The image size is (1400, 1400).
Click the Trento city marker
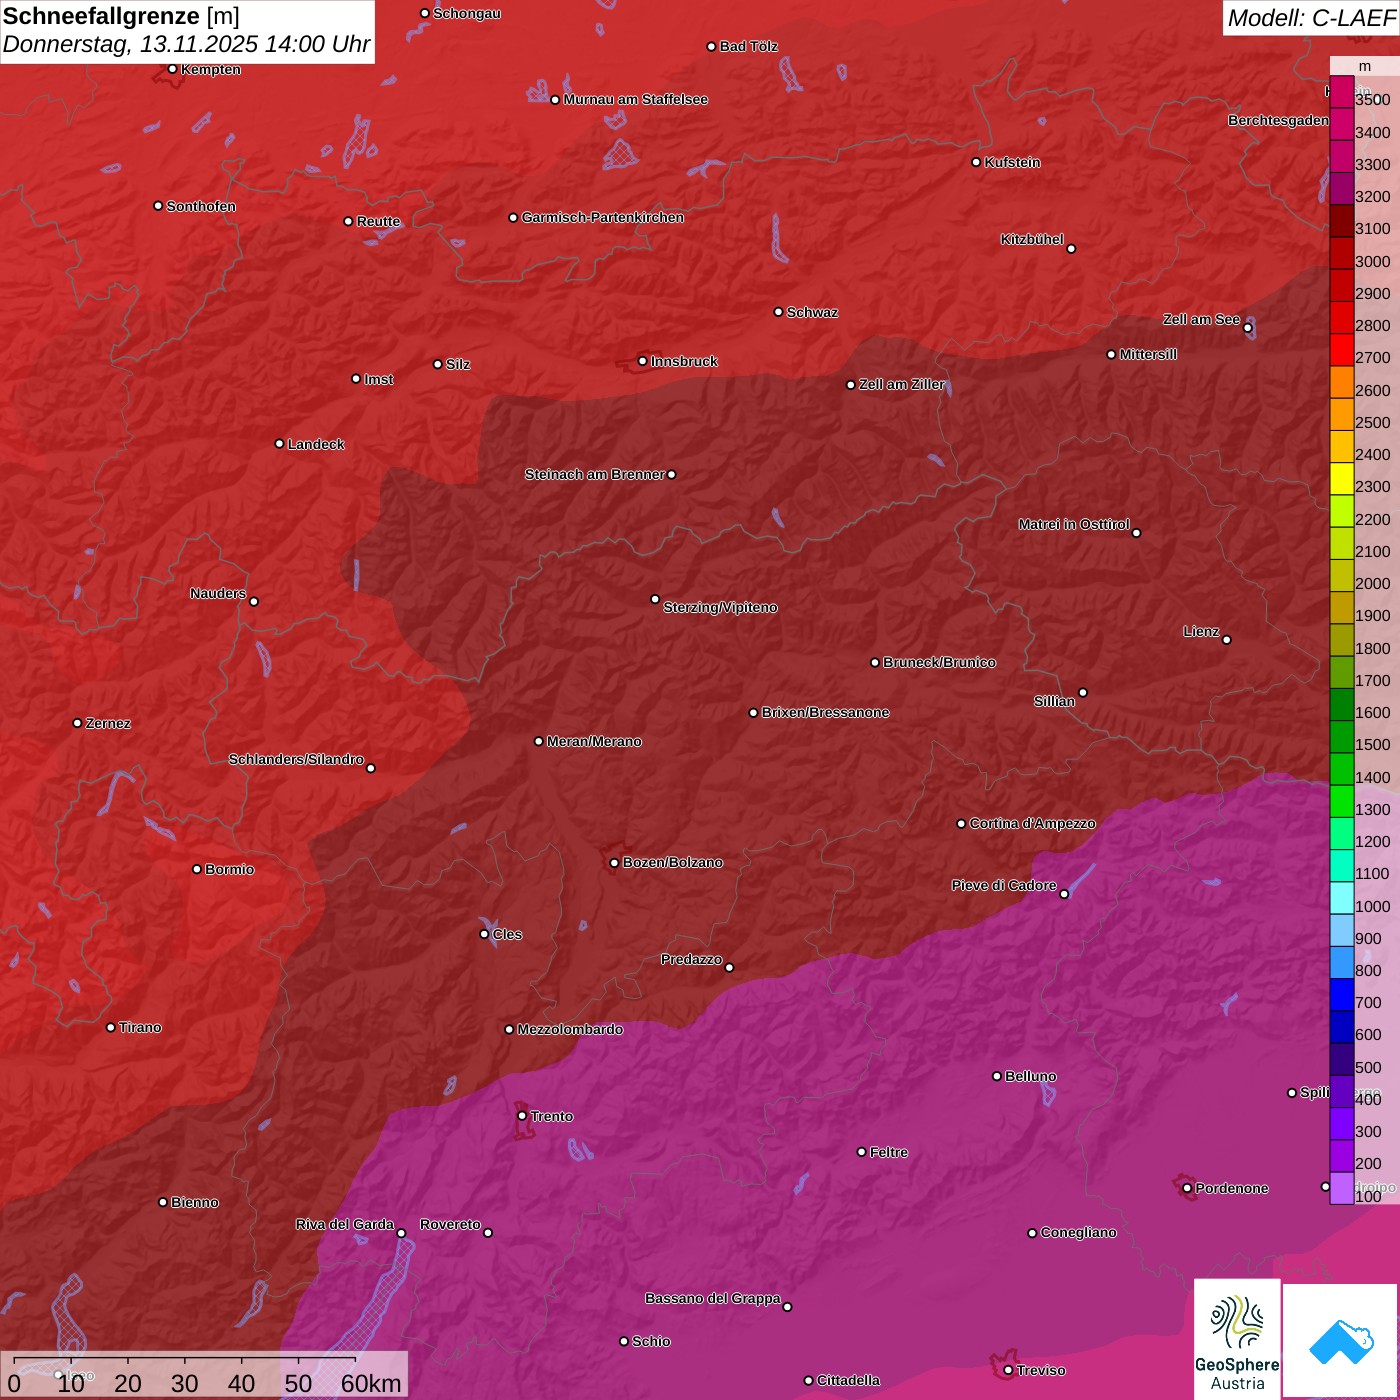click(x=522, y=1116)
